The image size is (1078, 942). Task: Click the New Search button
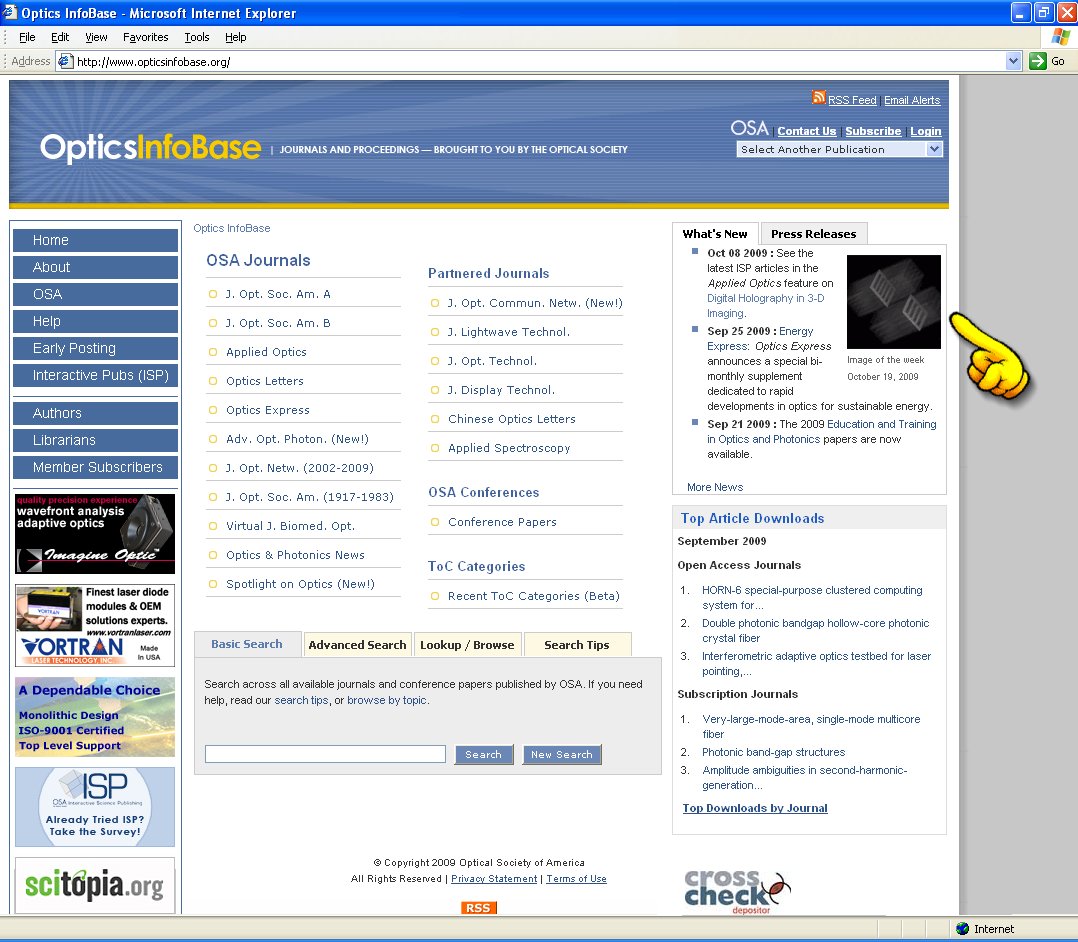tap(562, 754)
